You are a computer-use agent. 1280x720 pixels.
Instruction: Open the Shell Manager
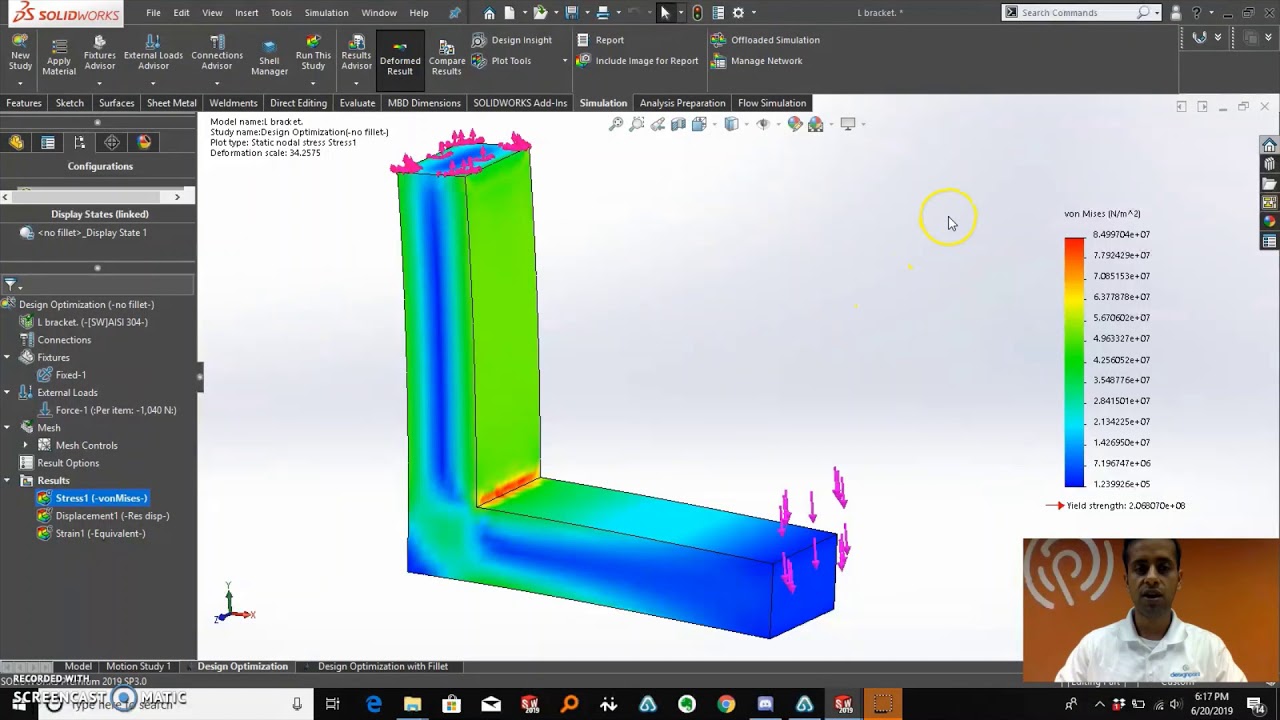coord(269,58)
